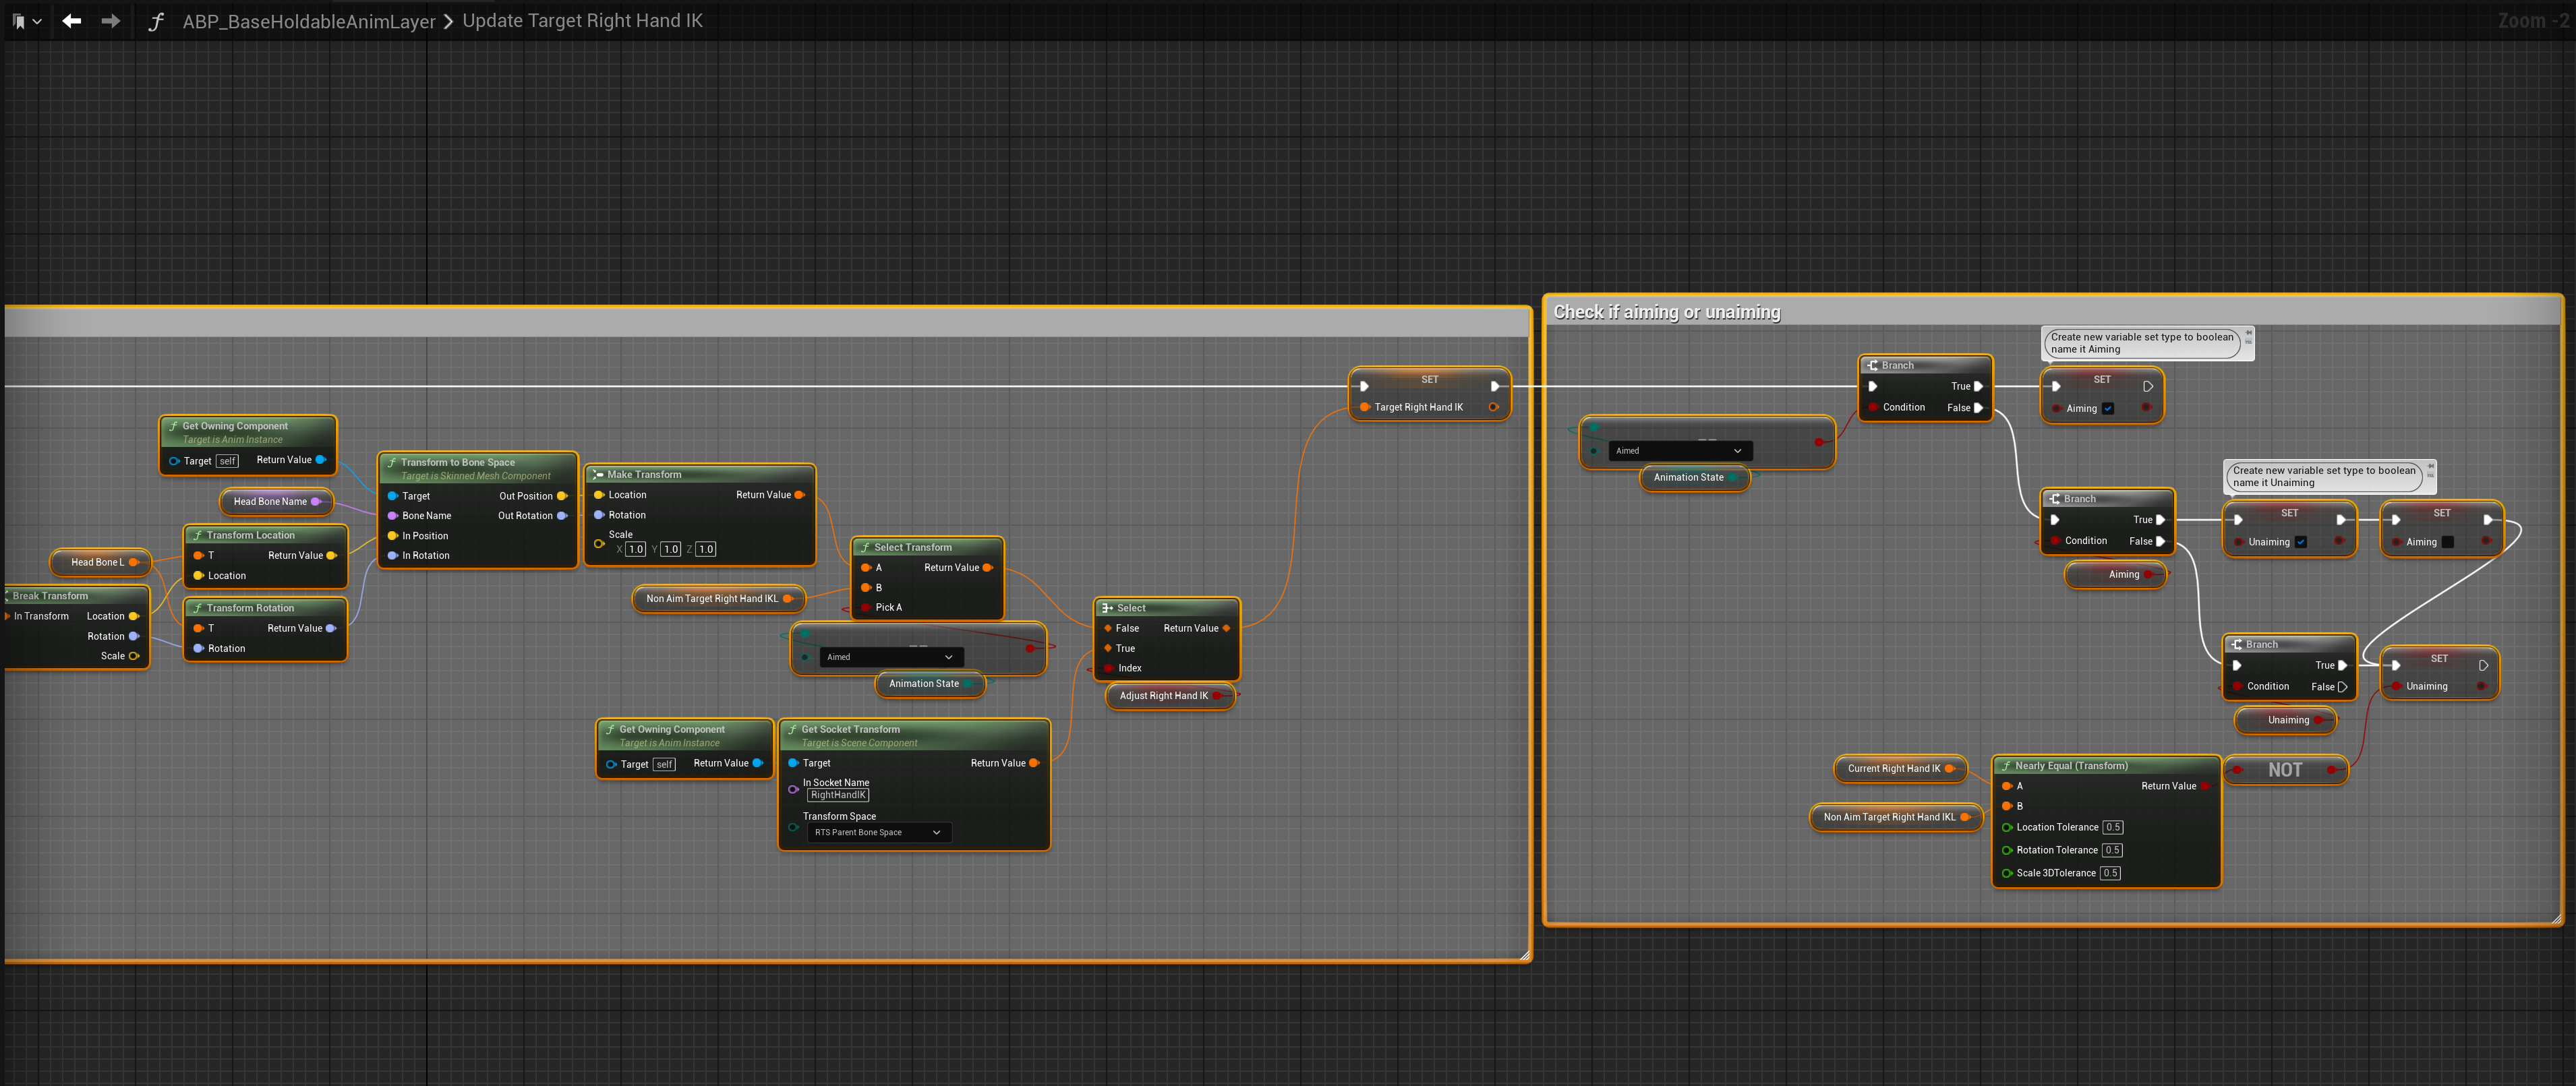Click the Make Transform node icon
Image resolution: width=2576 pixels, height=1086 pixels.
[x=597, y=475]
